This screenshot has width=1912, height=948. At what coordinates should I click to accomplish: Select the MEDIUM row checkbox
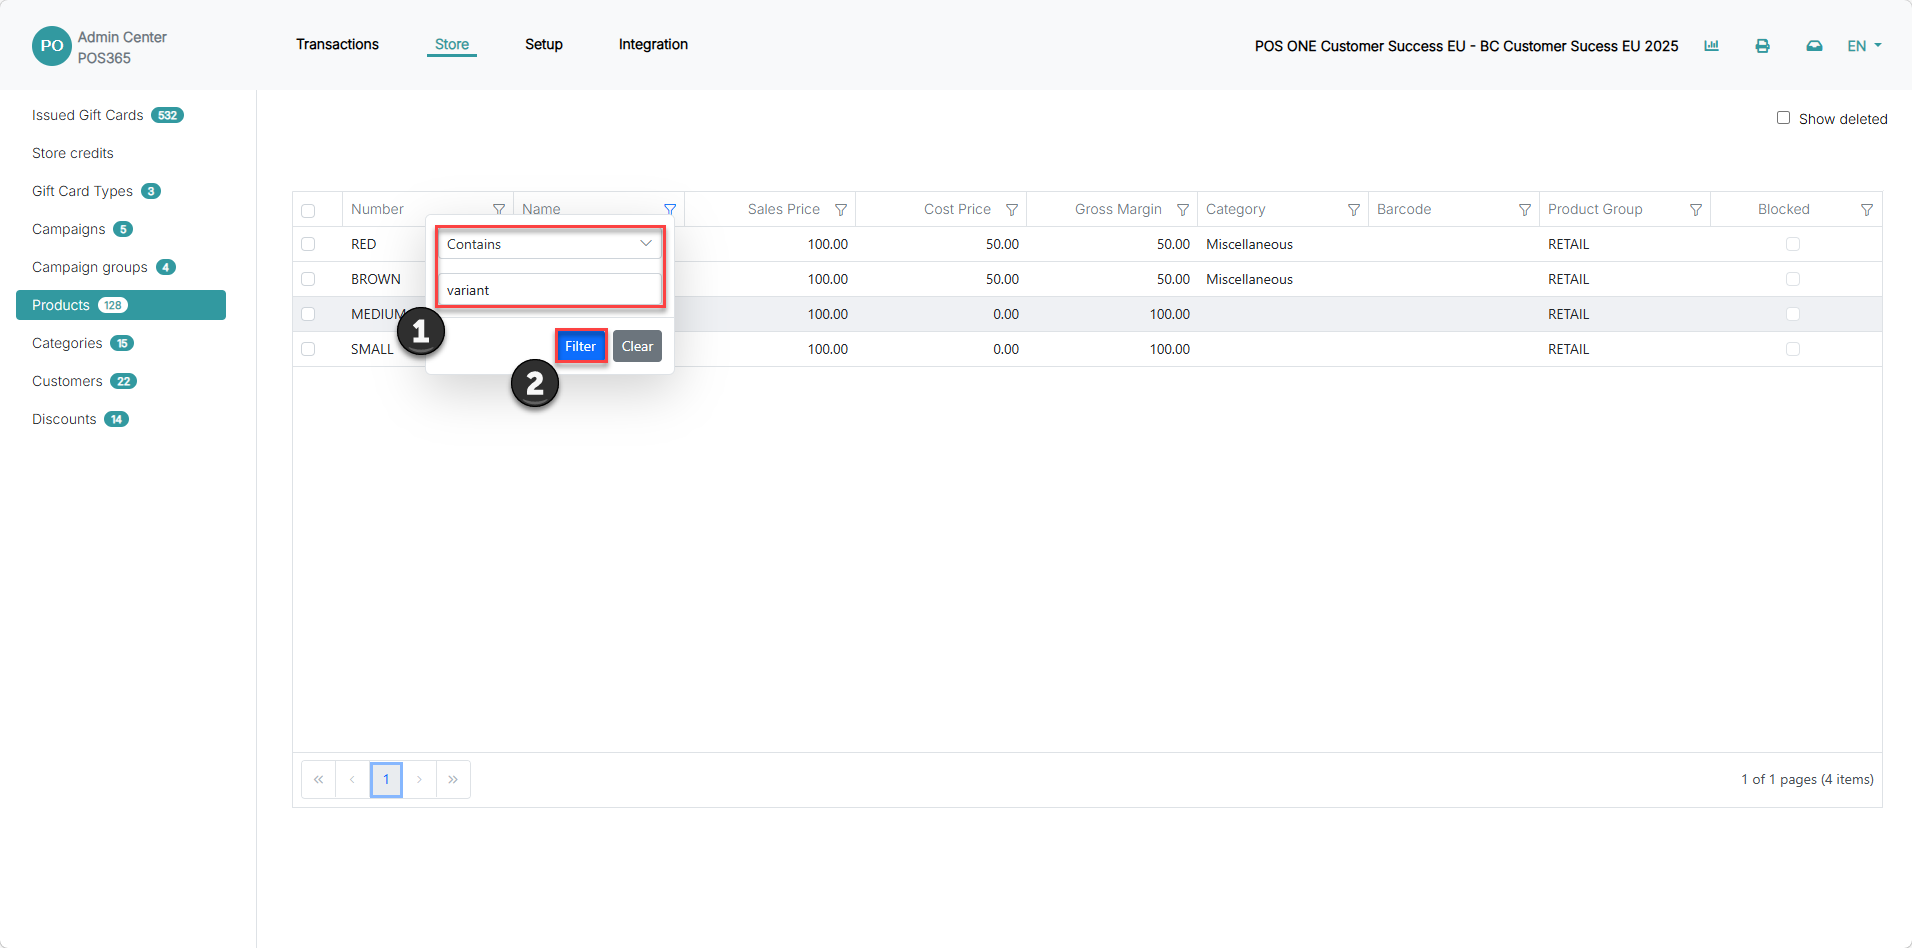pyautogui.click(x=308, y=314)
